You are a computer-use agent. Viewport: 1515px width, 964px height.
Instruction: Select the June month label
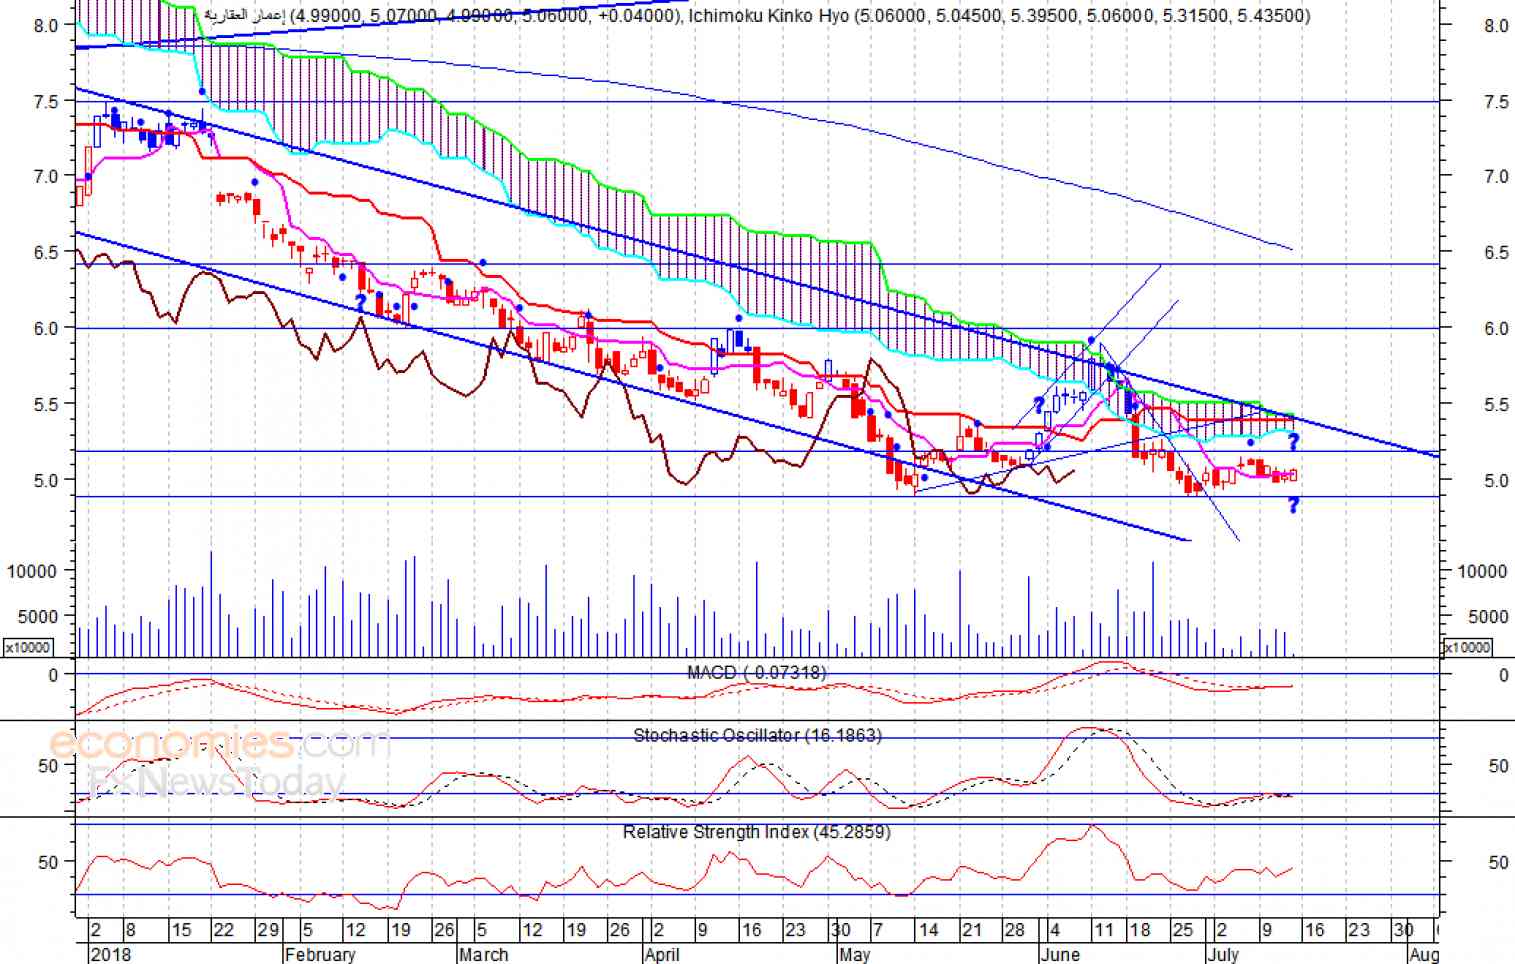[x=1060, y=954]
